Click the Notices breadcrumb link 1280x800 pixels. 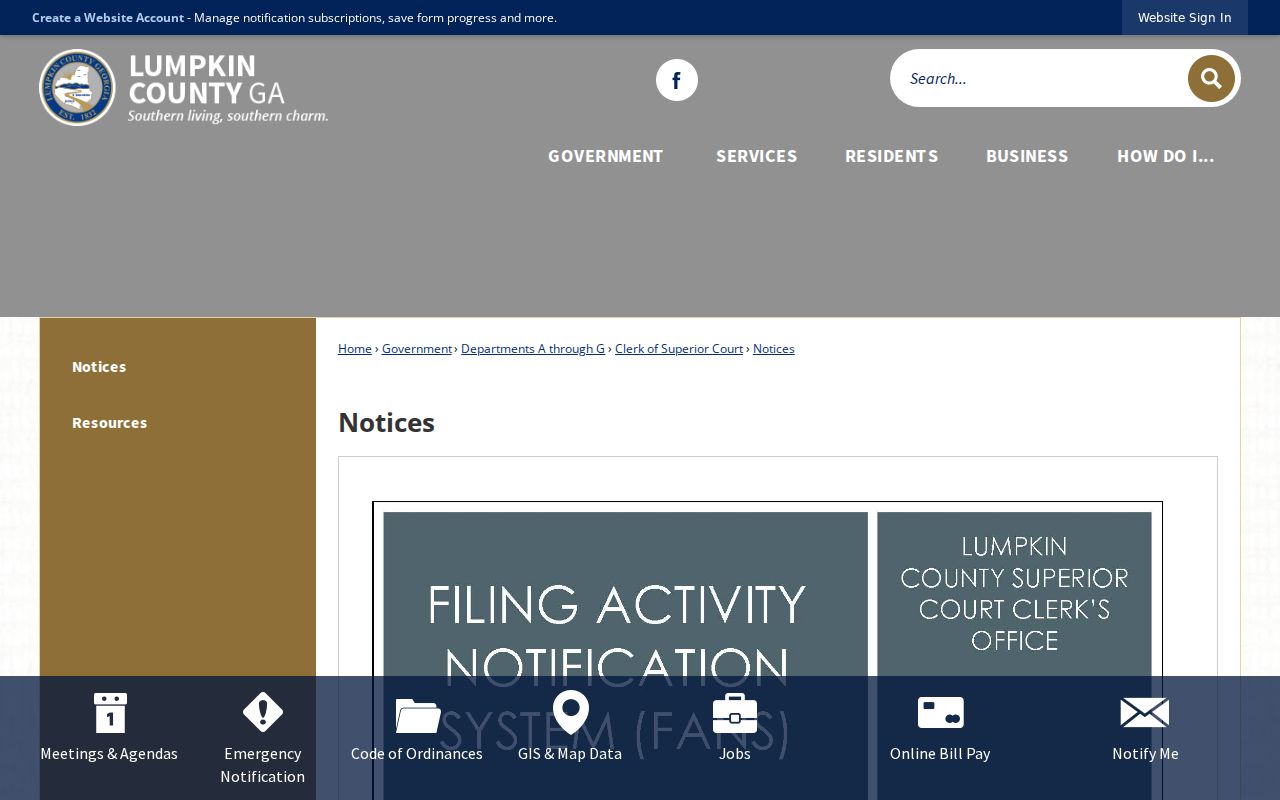point(774,349)
